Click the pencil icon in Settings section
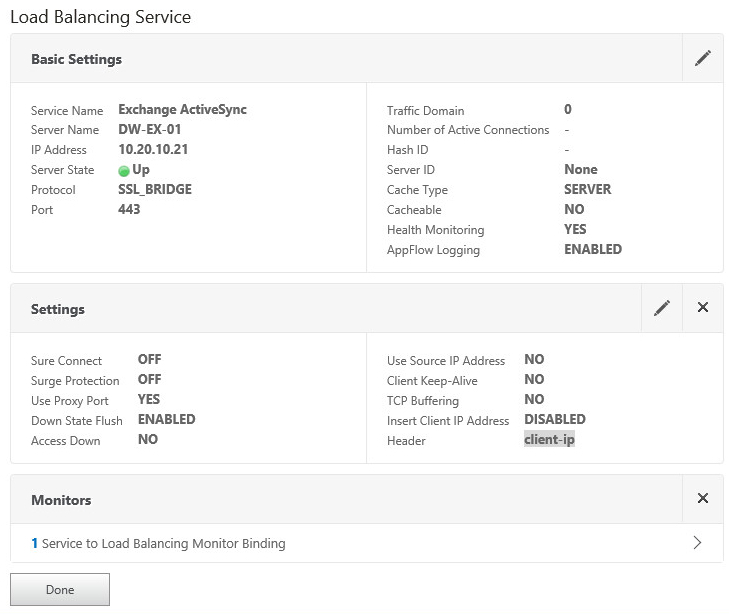Screen dimensions: 729x614 pyautogui.click(x=661, y=308)
